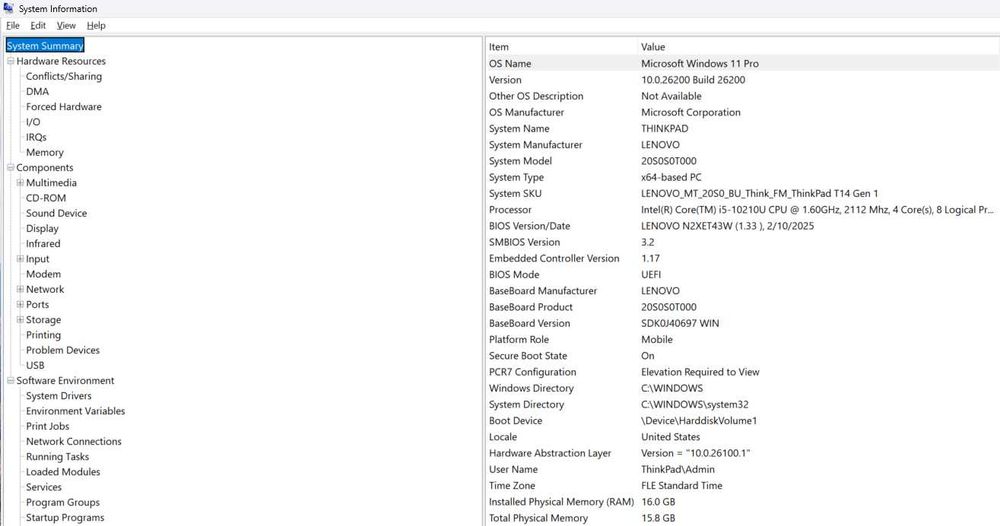Image resolution: width=1000 pixels, height=526 pixels.
Task: Select System Summary in the tree
Action: point(45,45)
